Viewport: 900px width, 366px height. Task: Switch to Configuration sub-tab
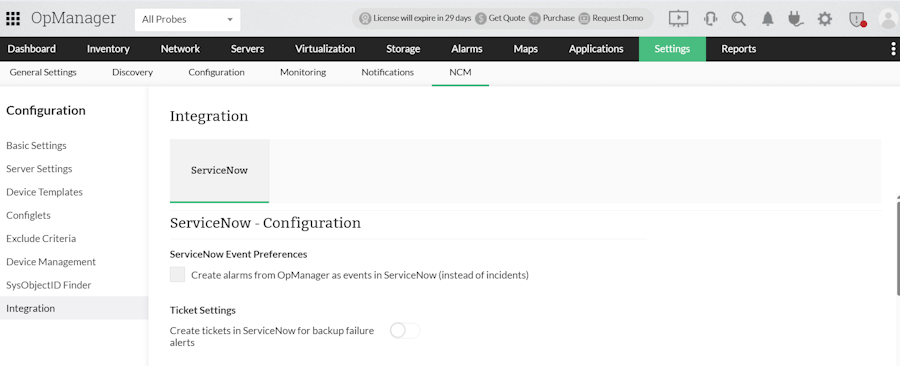point(216,72)
